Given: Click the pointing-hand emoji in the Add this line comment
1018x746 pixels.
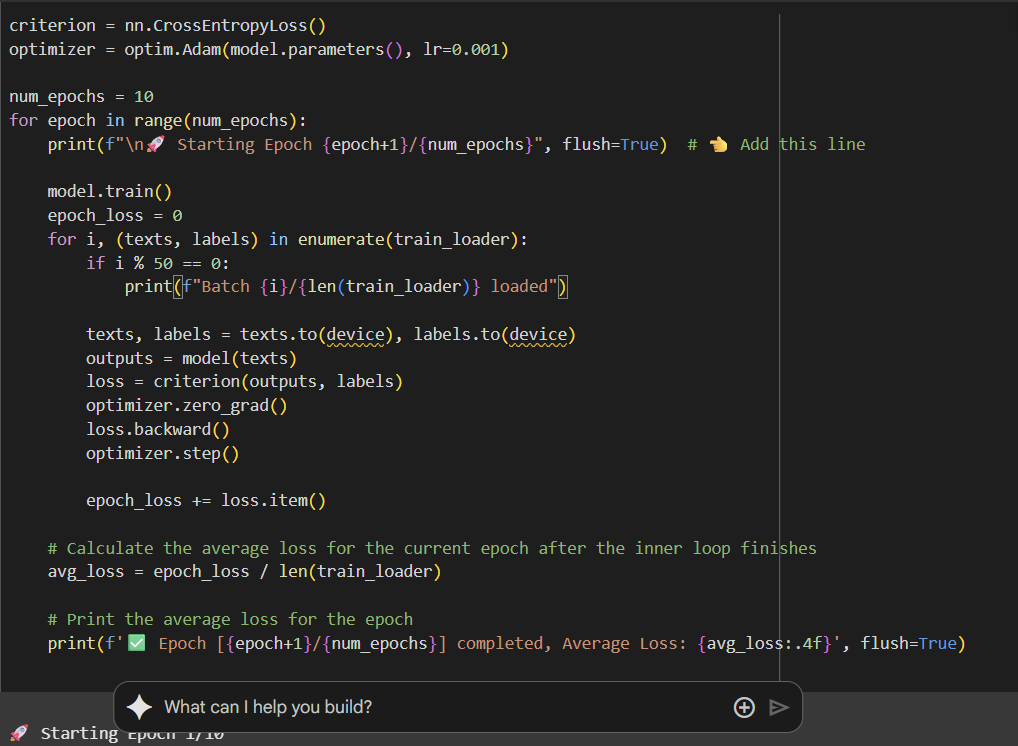Looking at the screenshot, I should (719, 143).
